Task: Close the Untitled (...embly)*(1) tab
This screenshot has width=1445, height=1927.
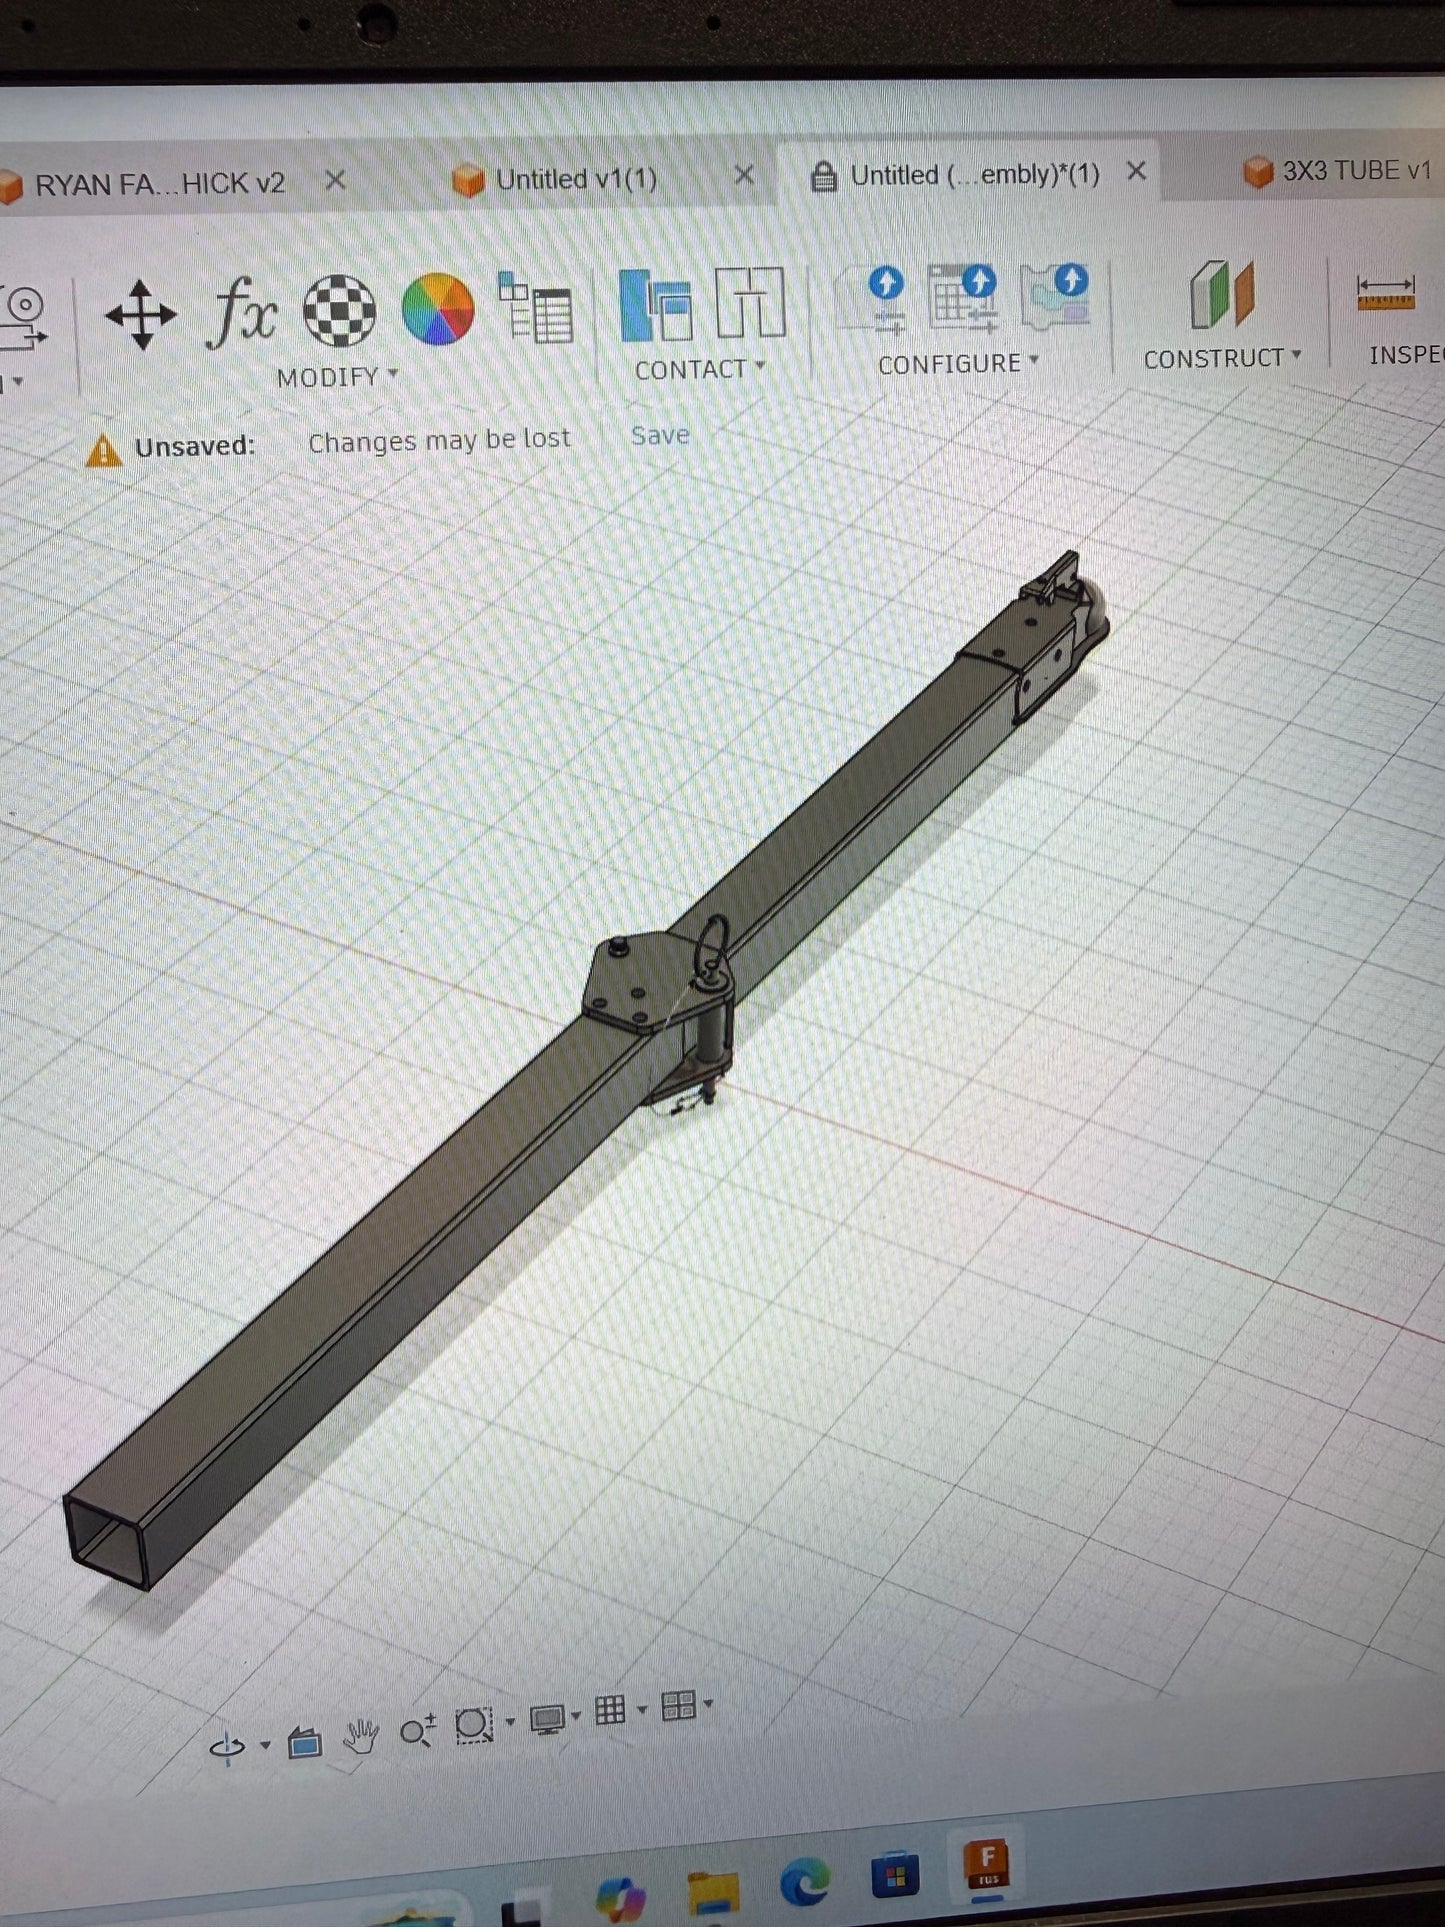Action: click(1136, 171)
